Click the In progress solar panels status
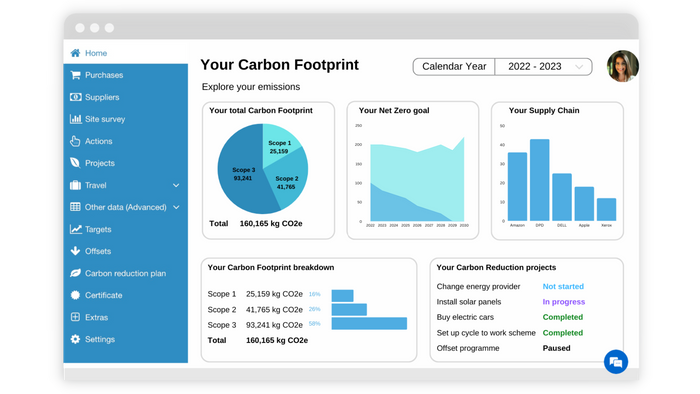Viewport: 700px width, 394px height. [x=563, y=302]
